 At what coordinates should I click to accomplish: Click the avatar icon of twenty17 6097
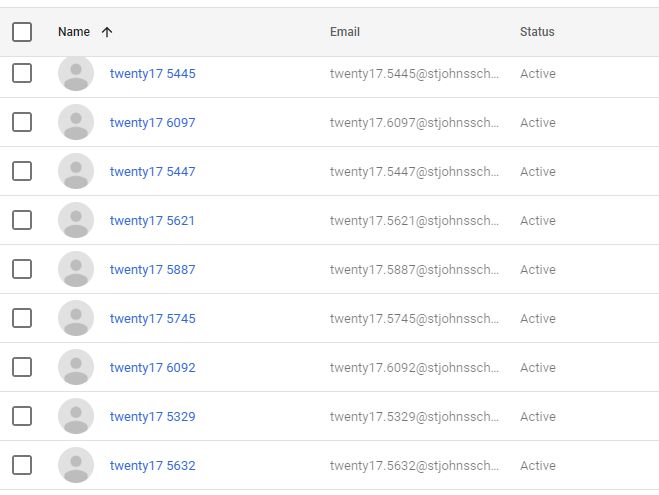[76, 122]
